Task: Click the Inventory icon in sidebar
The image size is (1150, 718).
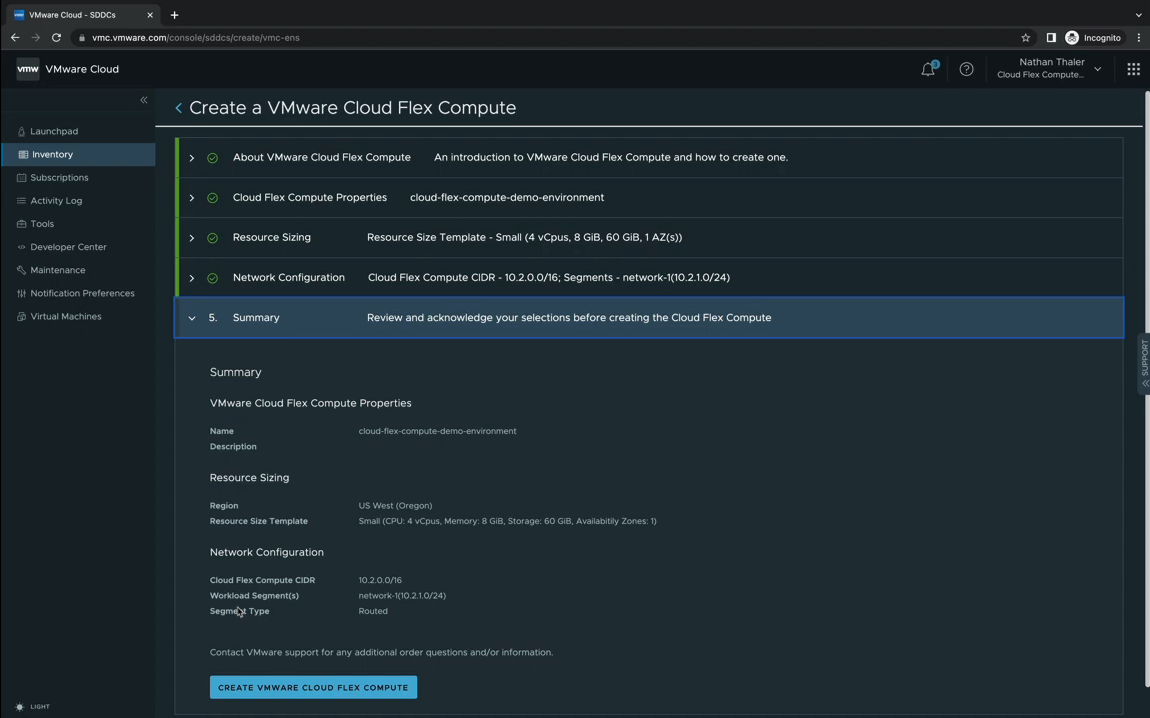Action: click(23, 155)
